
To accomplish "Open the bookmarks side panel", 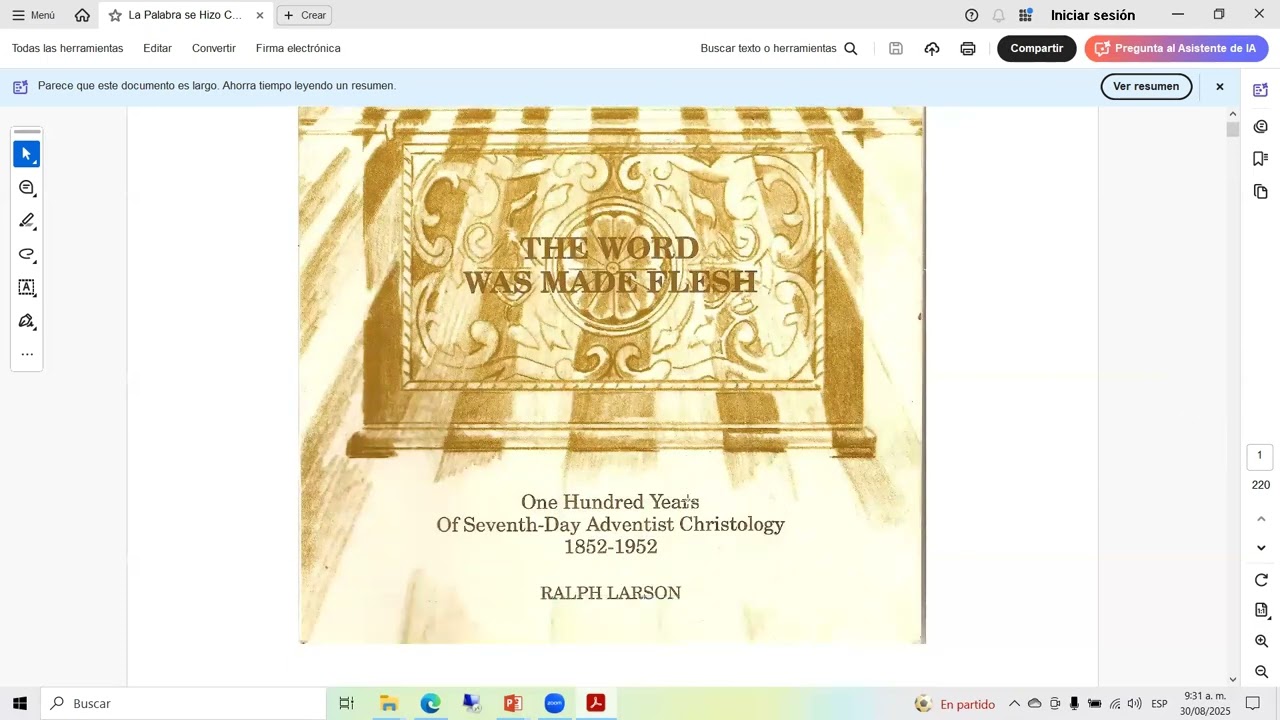I will pos(1261,159).
